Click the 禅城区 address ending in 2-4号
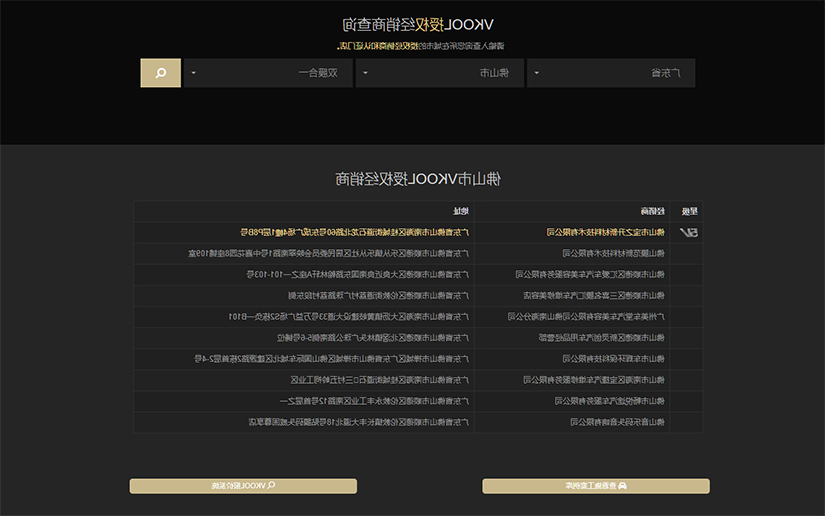This screenshot has height=516, width=825. pyautogui.click(x=331, y=359)
